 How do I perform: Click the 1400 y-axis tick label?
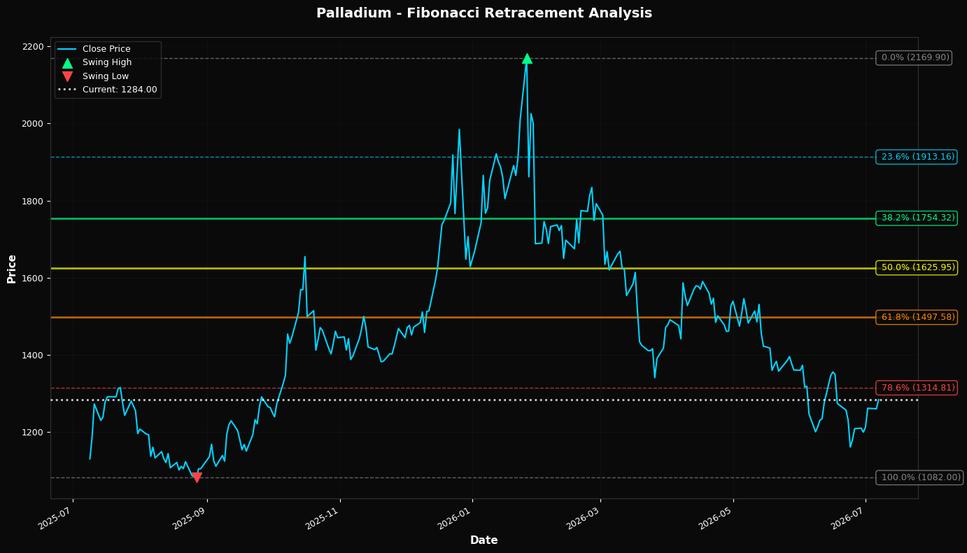[33, 356]
